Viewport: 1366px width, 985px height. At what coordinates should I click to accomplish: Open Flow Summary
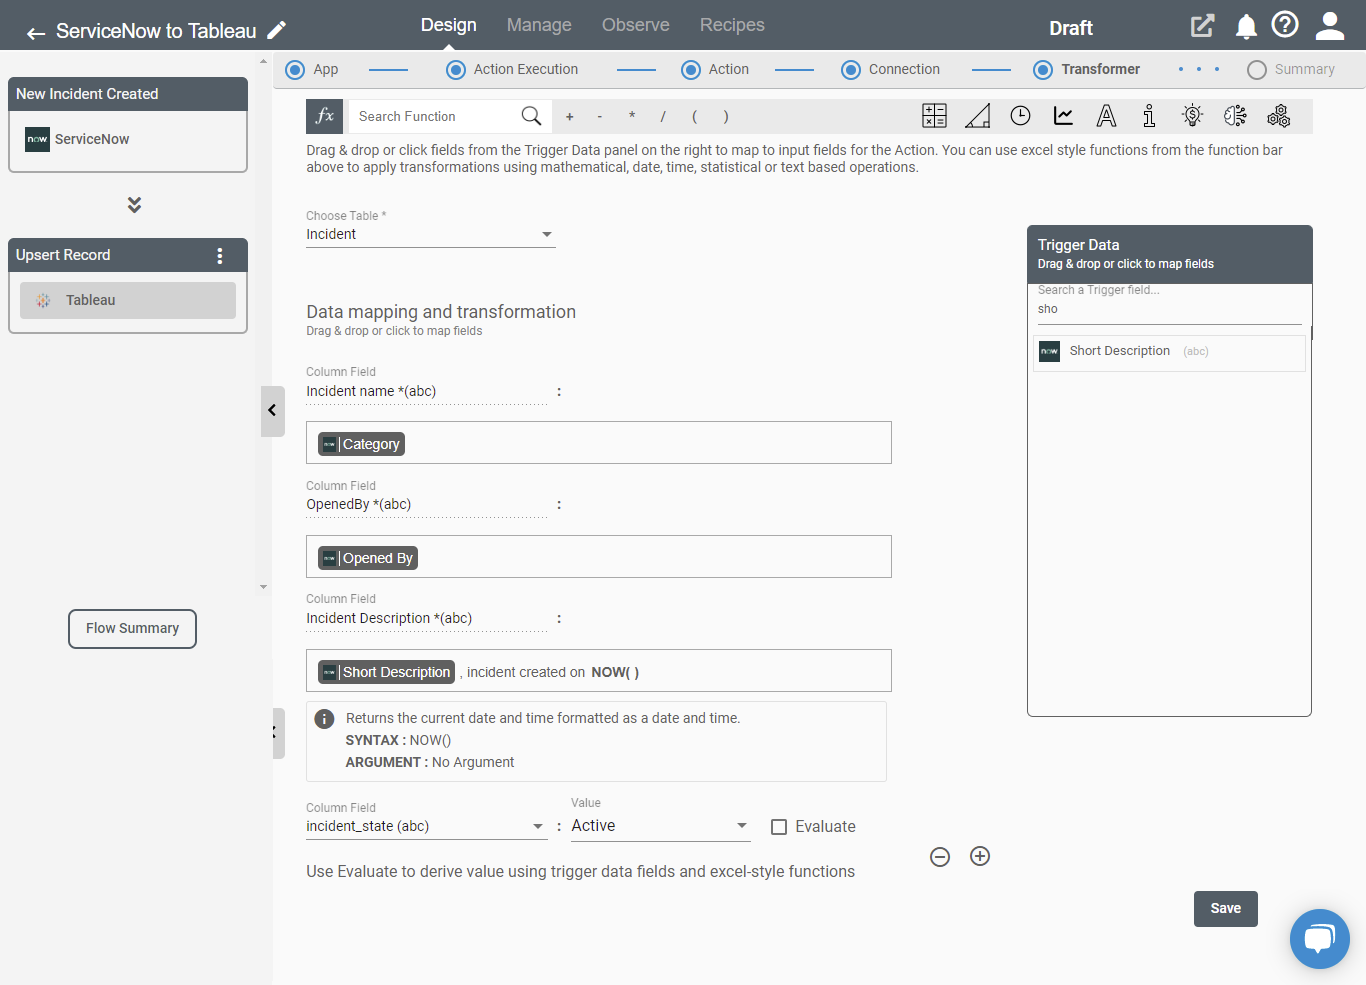coord(132,629)
